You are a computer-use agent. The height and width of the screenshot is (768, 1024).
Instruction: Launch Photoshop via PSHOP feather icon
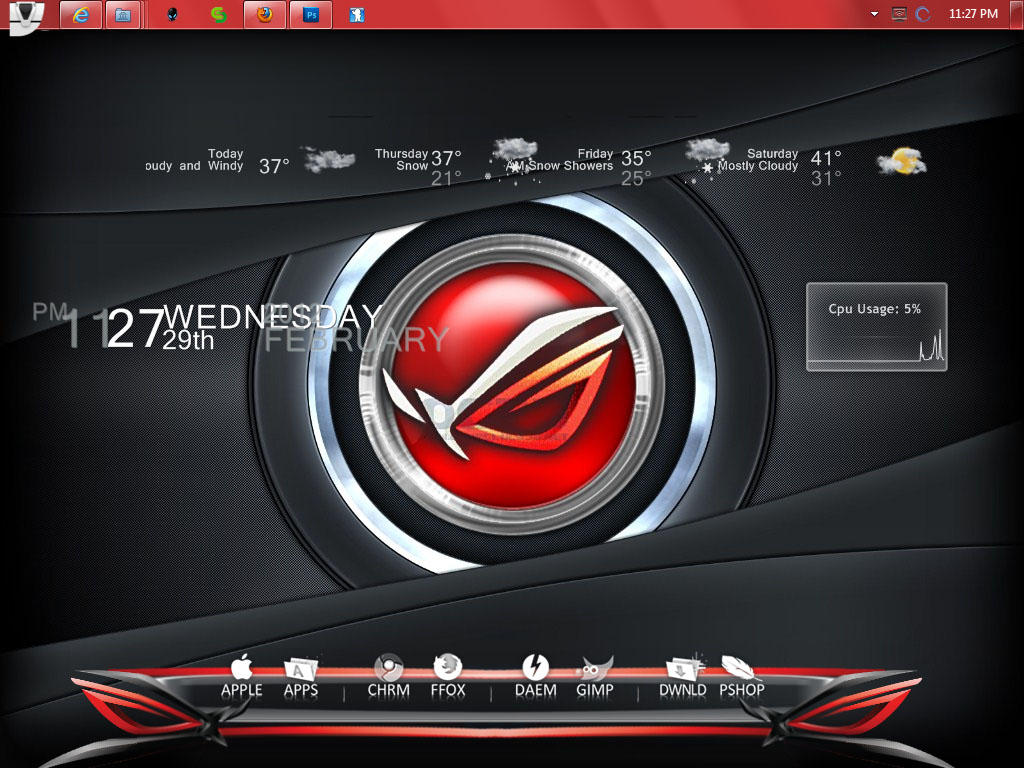pos(742,676)
